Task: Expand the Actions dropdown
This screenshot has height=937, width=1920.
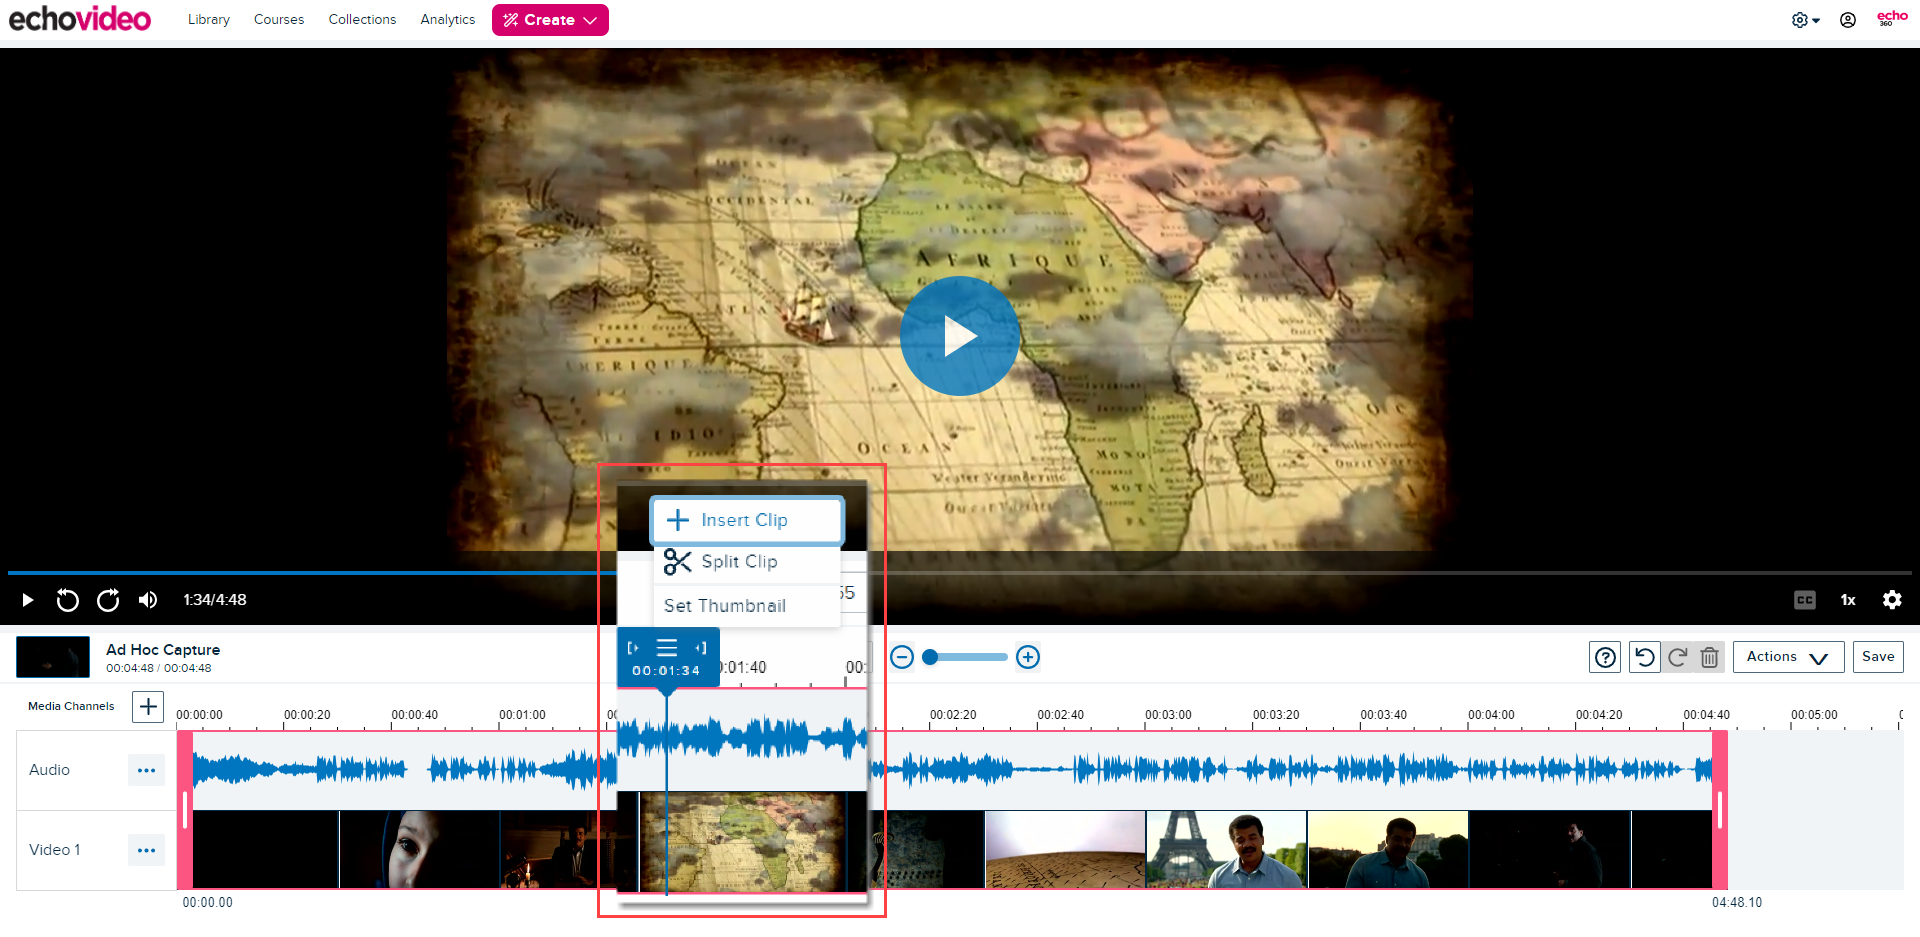Action: pos(1788,657)
